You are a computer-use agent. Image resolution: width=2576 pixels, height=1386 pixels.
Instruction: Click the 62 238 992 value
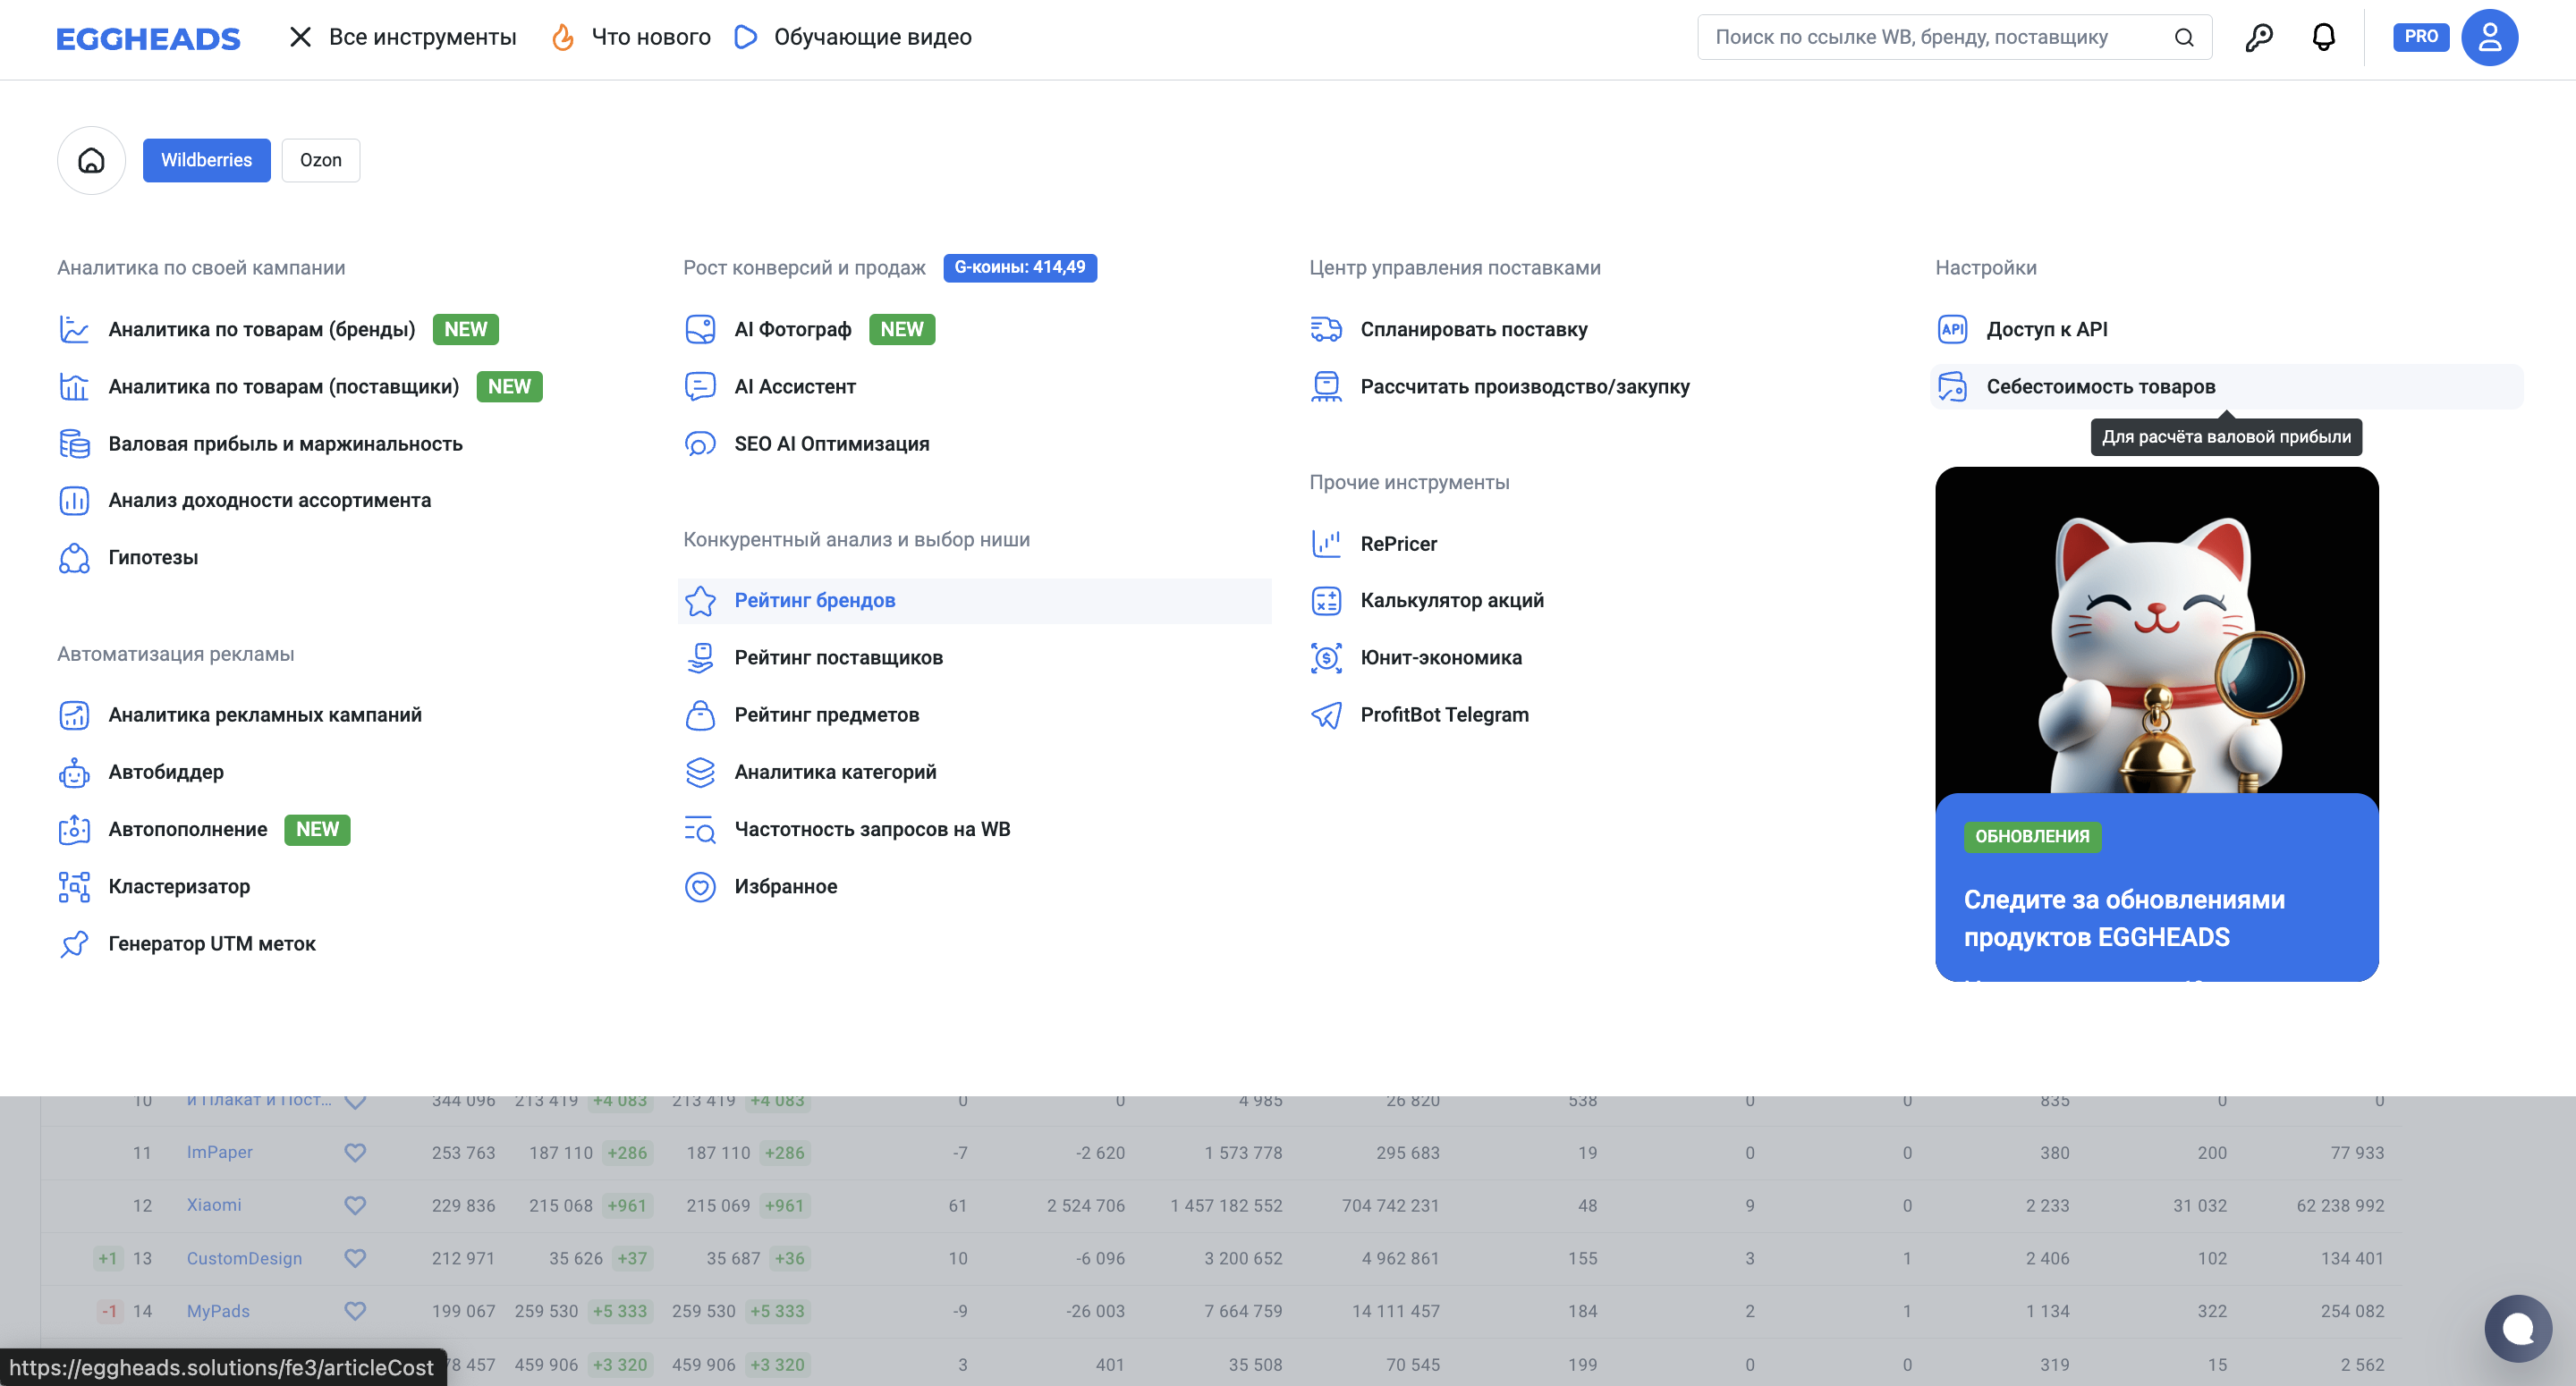point(2340,1206)
